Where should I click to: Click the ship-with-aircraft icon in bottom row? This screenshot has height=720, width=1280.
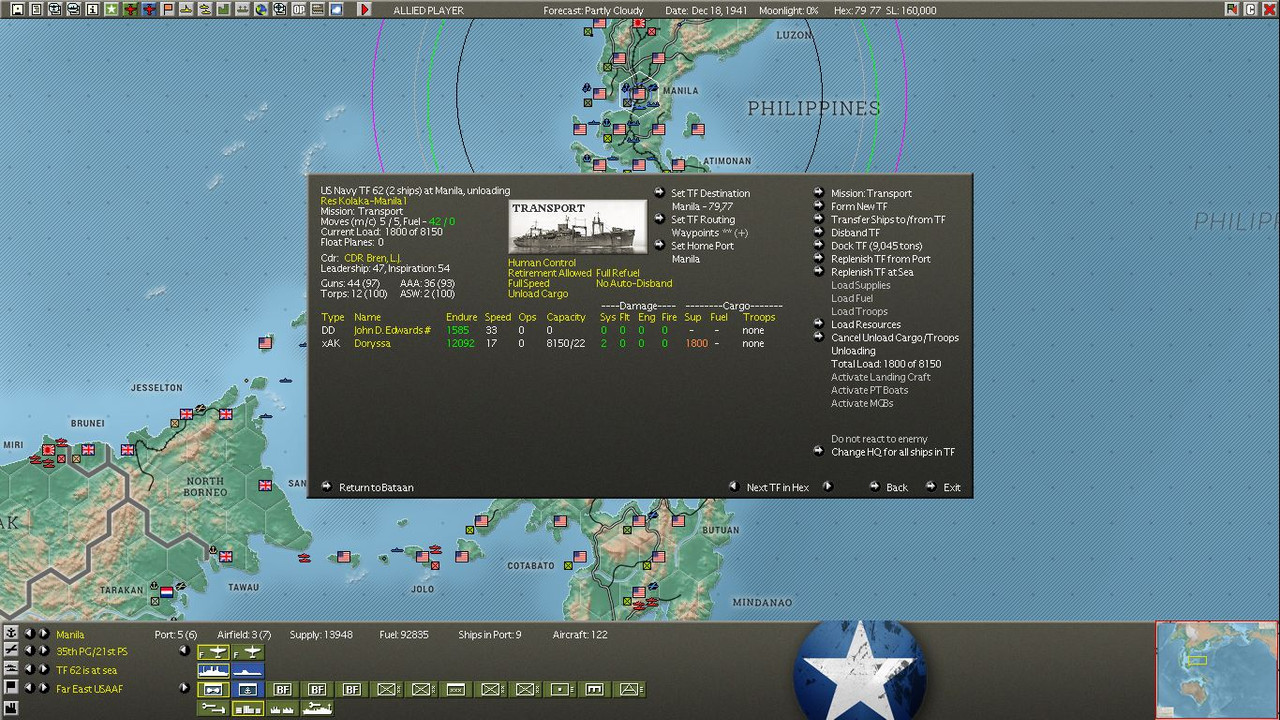[317, 708]
